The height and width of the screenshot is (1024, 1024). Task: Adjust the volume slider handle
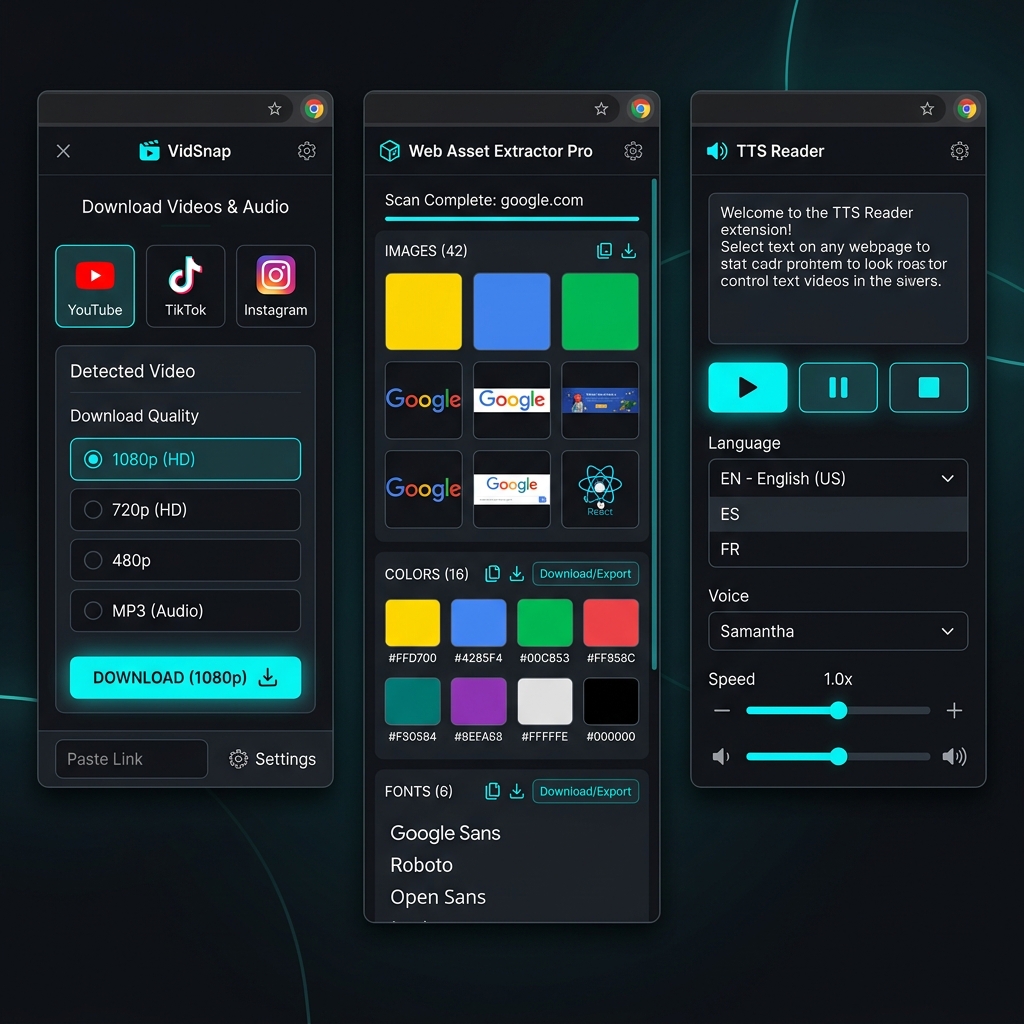(x=839, y=757)
